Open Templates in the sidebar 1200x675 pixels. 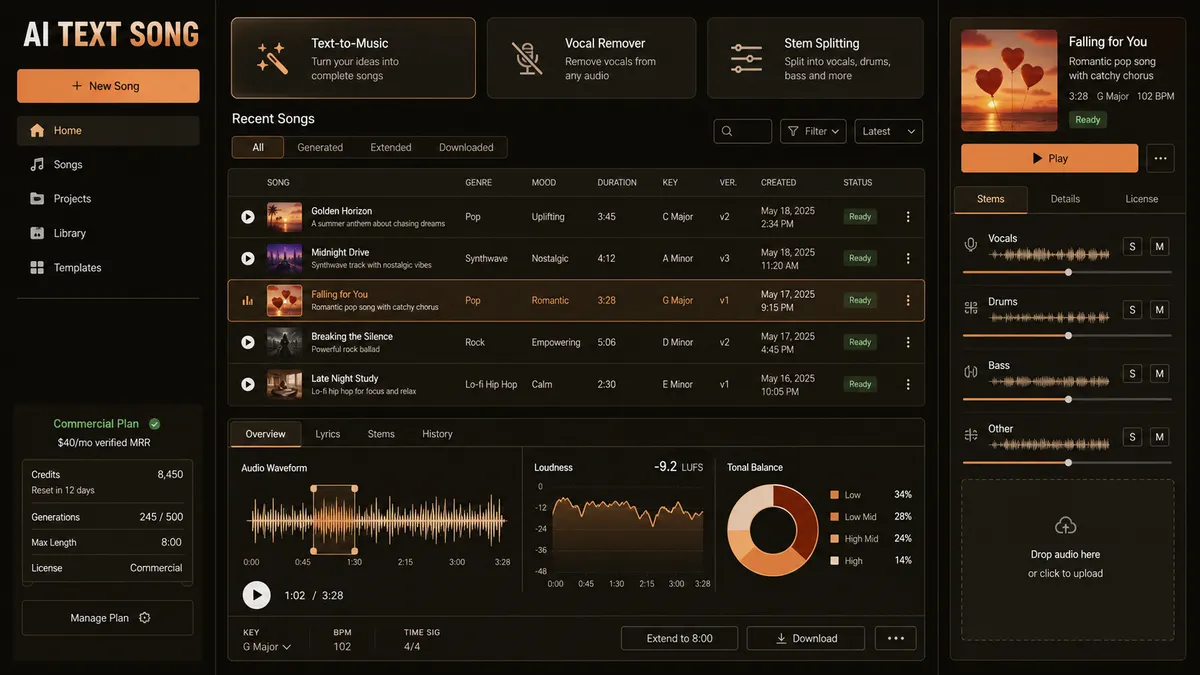tap(108, 267)
